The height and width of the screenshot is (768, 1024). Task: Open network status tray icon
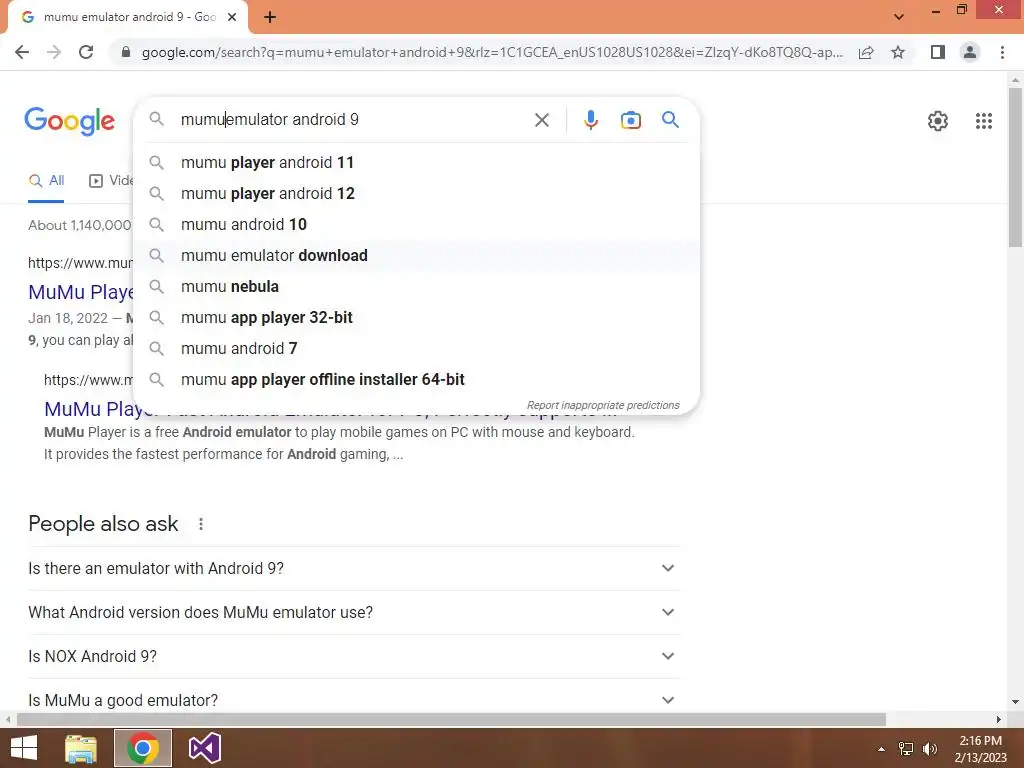(906, 749)
